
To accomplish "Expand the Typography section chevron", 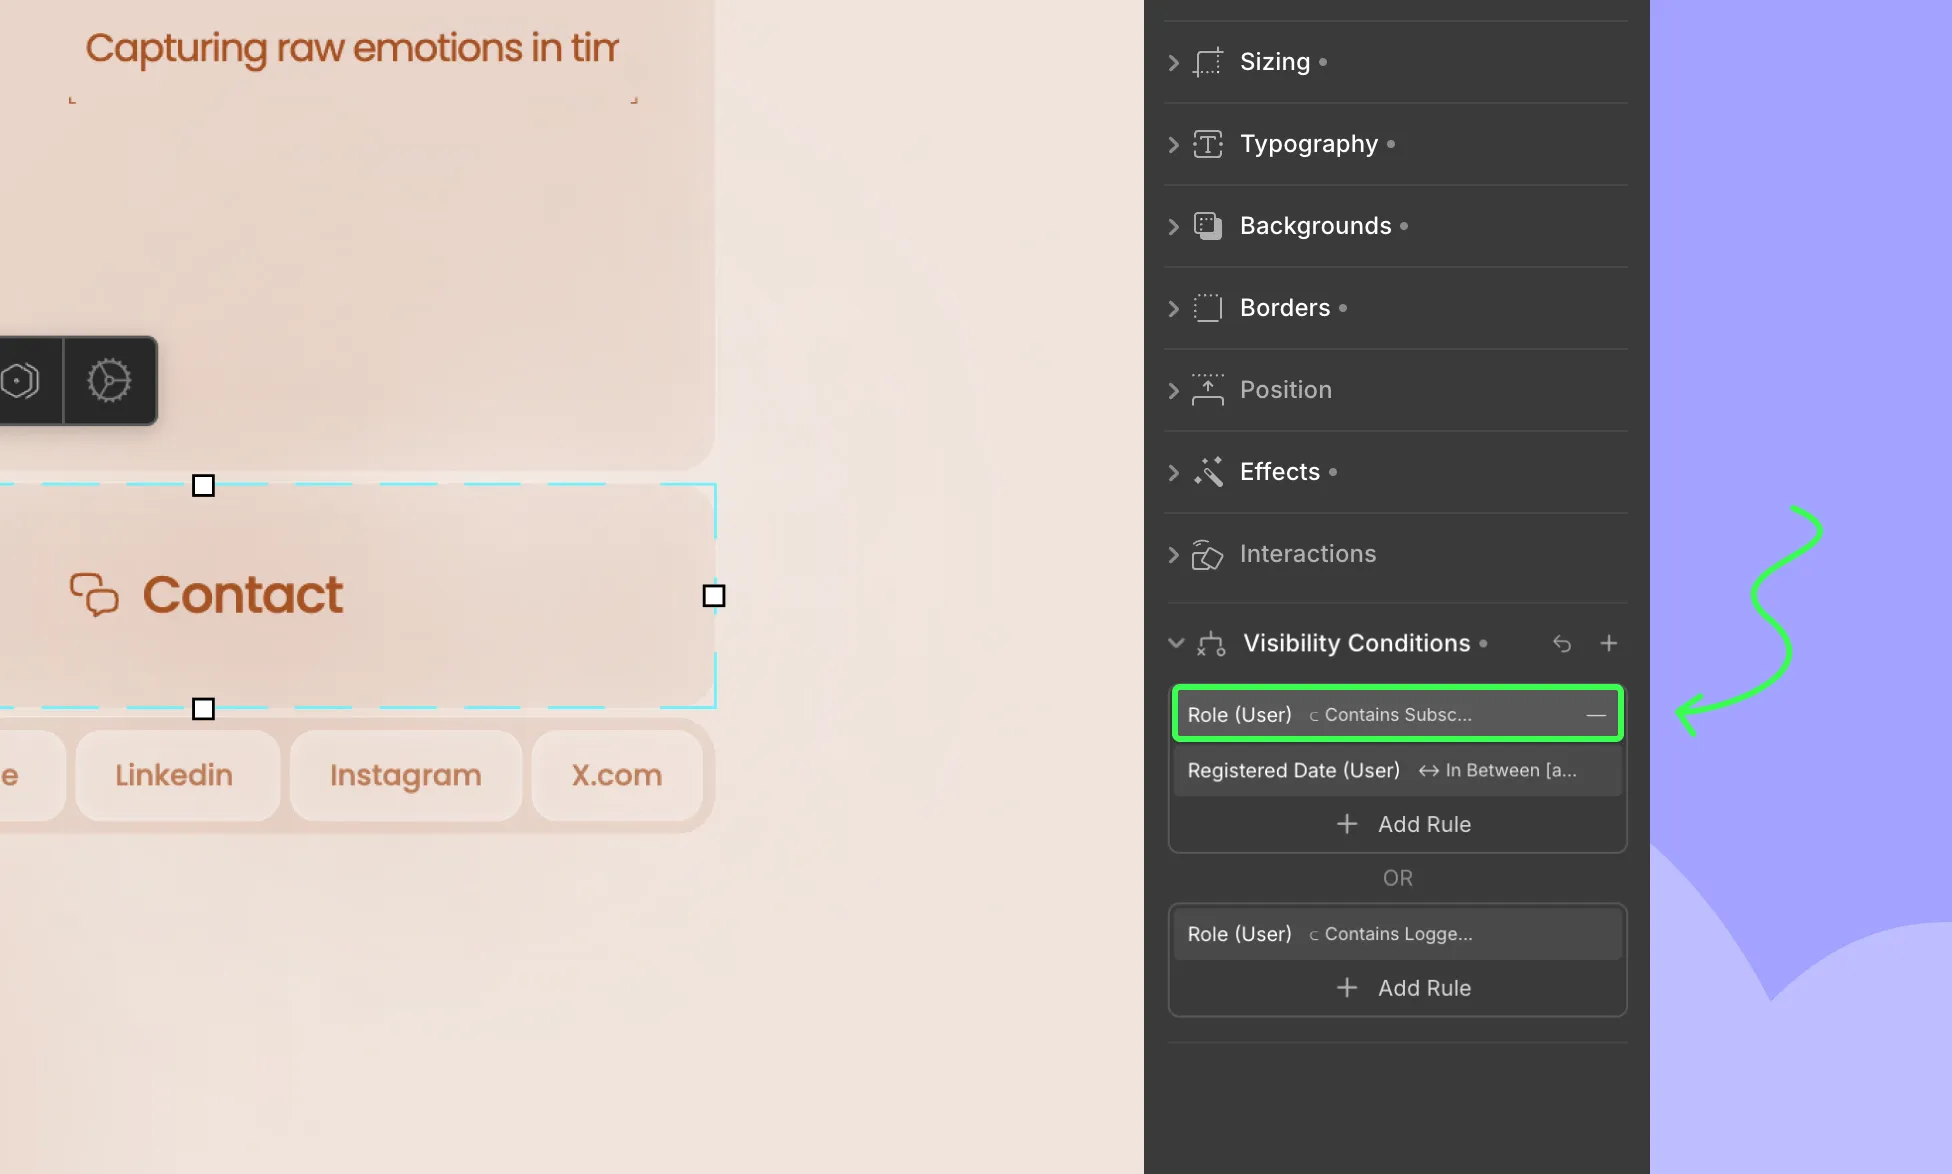I will pyautogui.click(x=1174, y=144).
